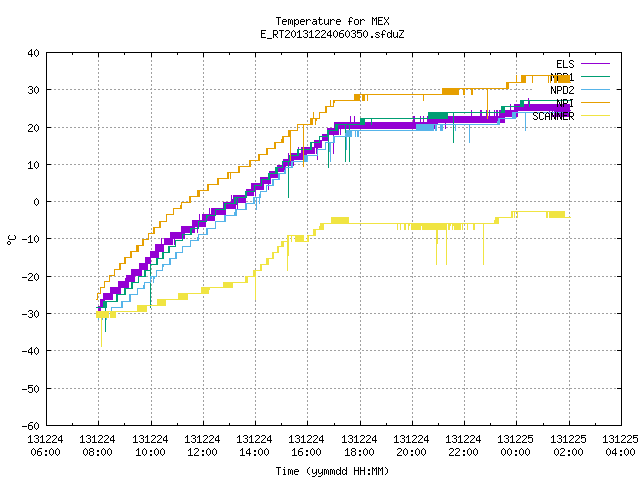Click the y-axis label -40
Screen dimensions: 640x480
pos(31,351)
